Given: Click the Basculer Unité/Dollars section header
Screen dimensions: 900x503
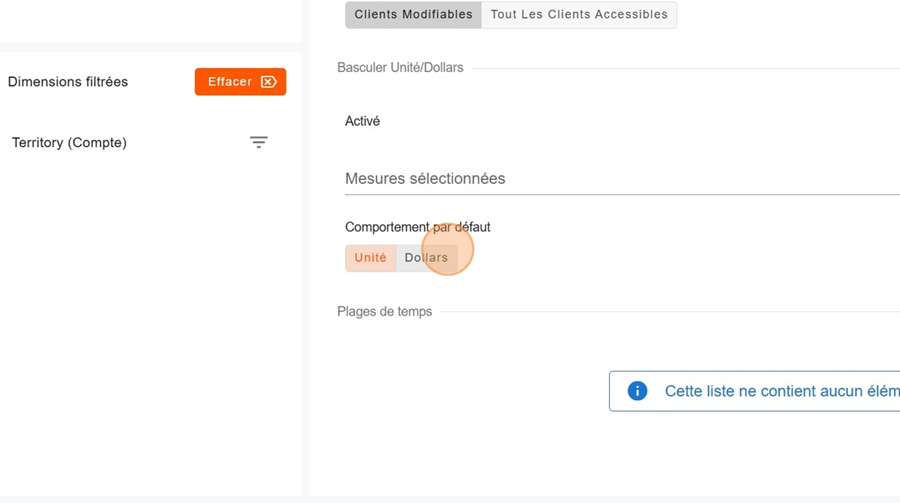Looking at the screenshot, I should coord(400,68).
